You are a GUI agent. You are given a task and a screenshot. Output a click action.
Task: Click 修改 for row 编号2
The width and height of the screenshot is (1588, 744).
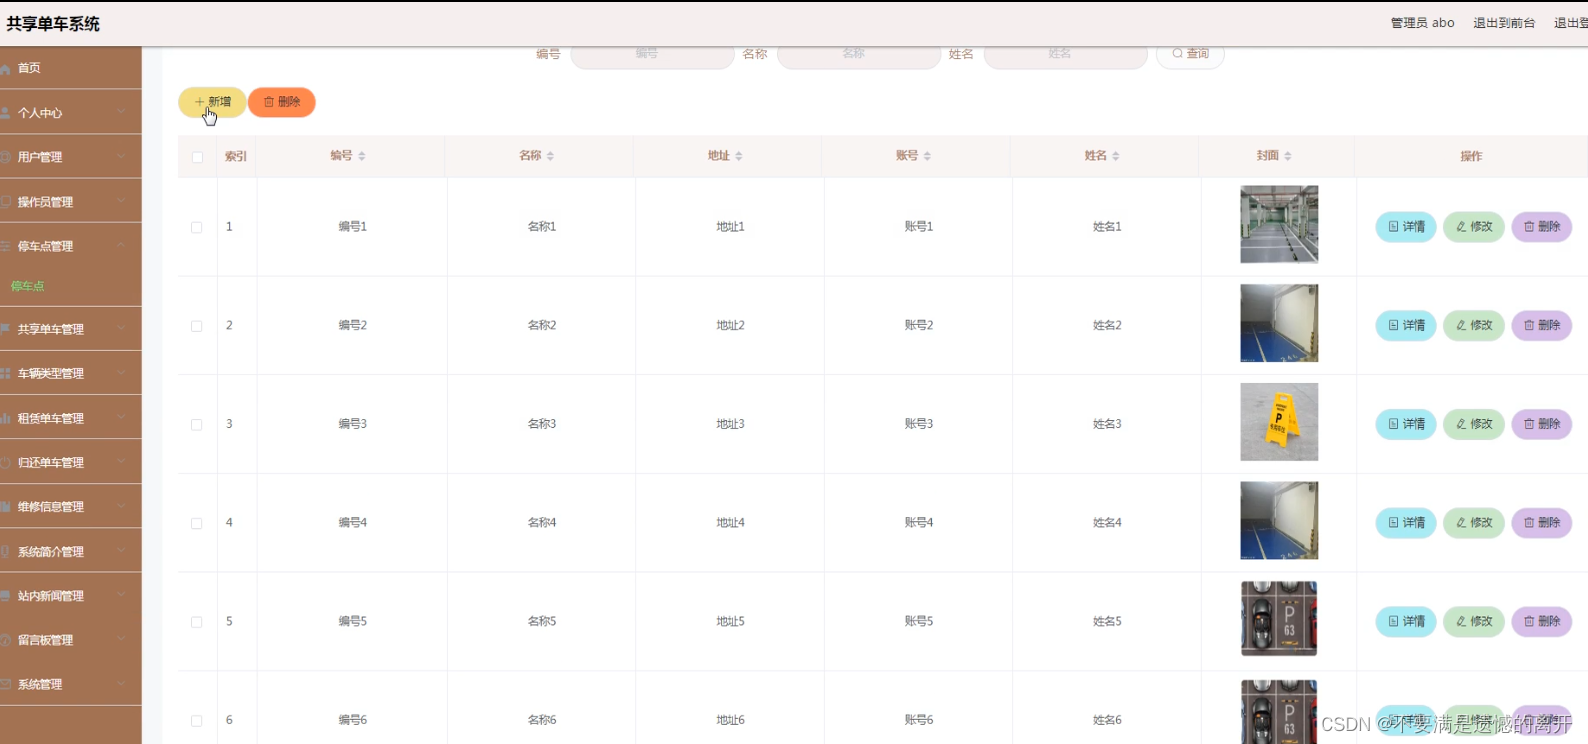click(1474, 325)
